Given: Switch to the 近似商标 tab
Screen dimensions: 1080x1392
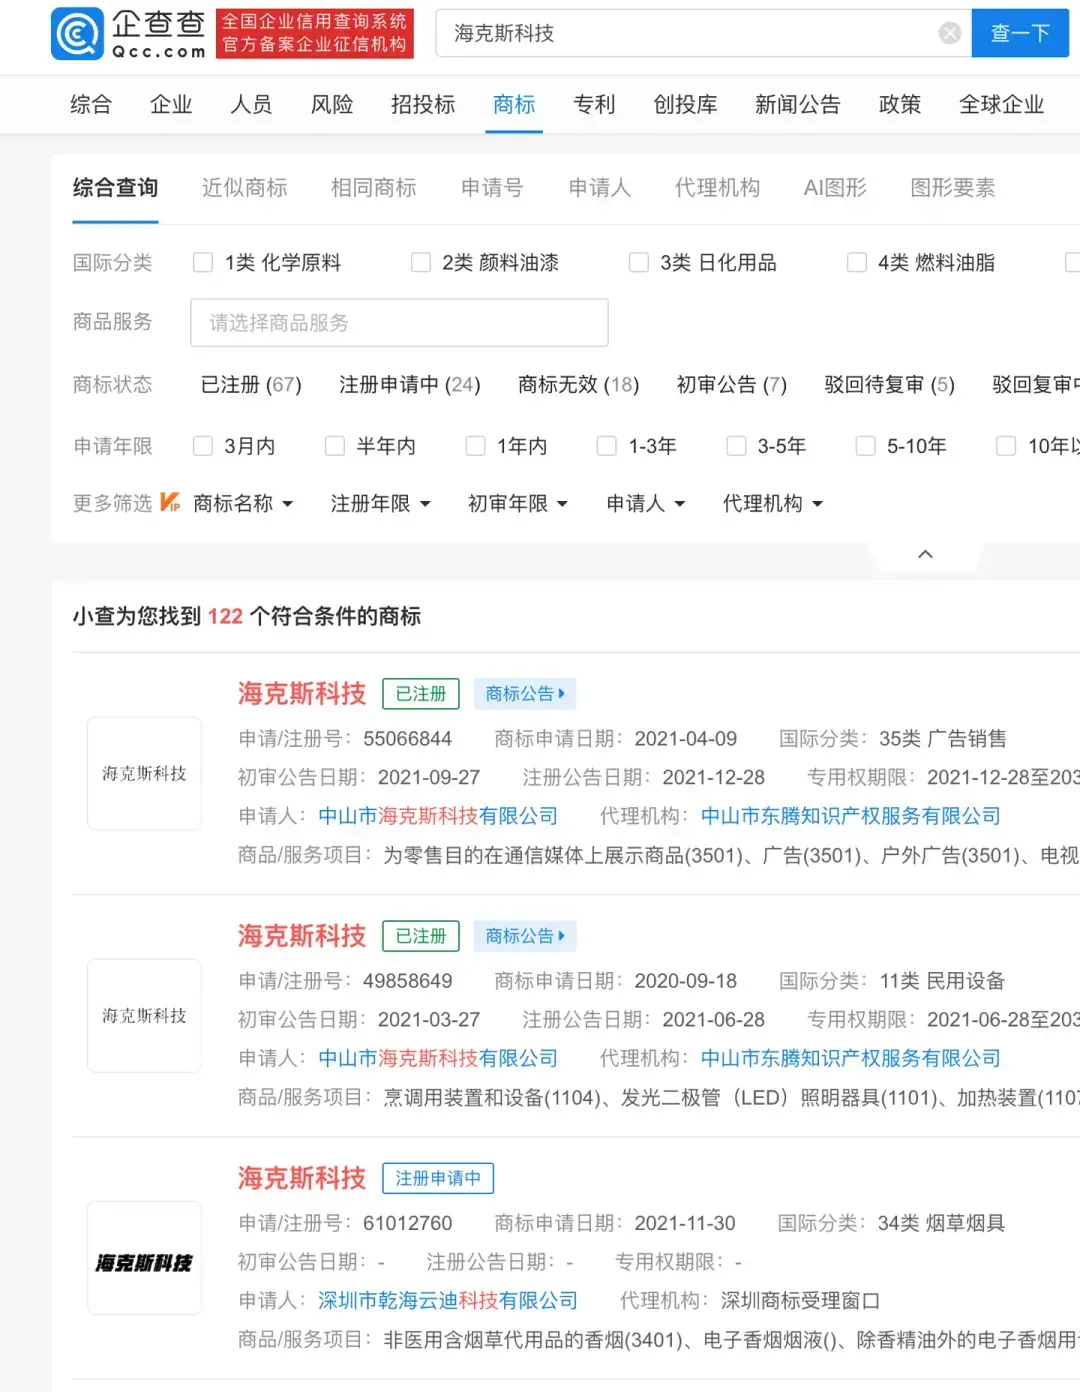Looking at the screenshot, I should pos(243,187).
